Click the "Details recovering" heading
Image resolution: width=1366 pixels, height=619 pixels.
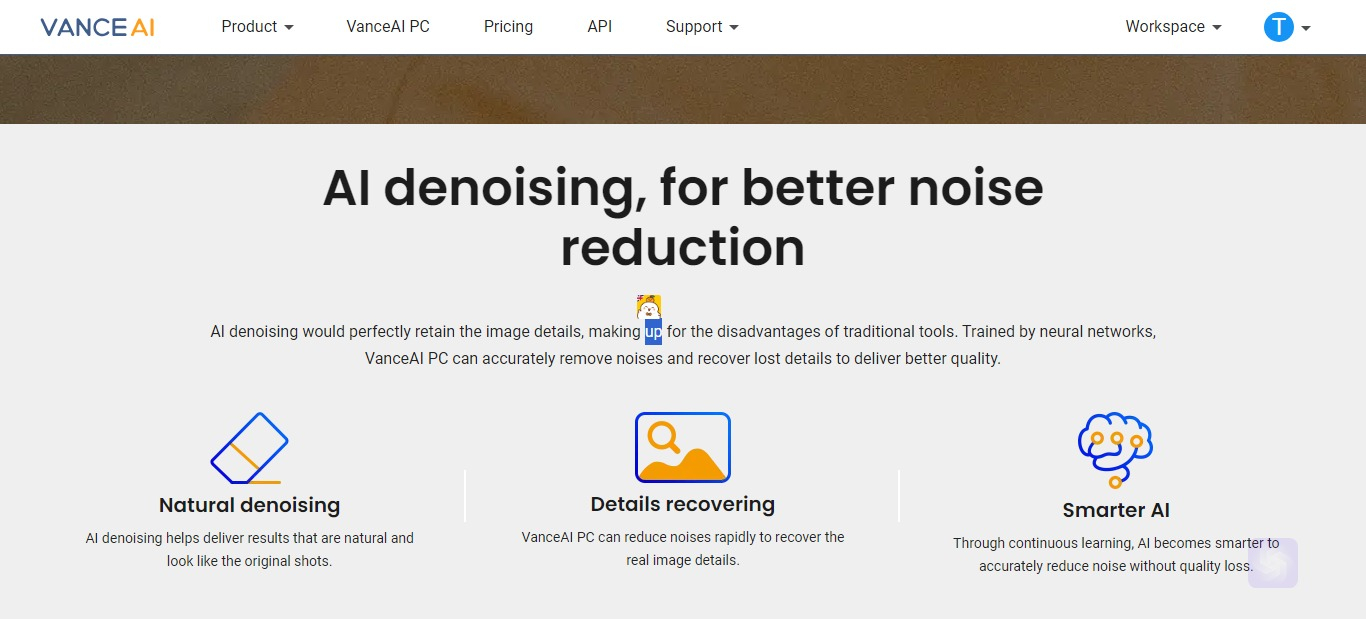click(x=683, y=504)
